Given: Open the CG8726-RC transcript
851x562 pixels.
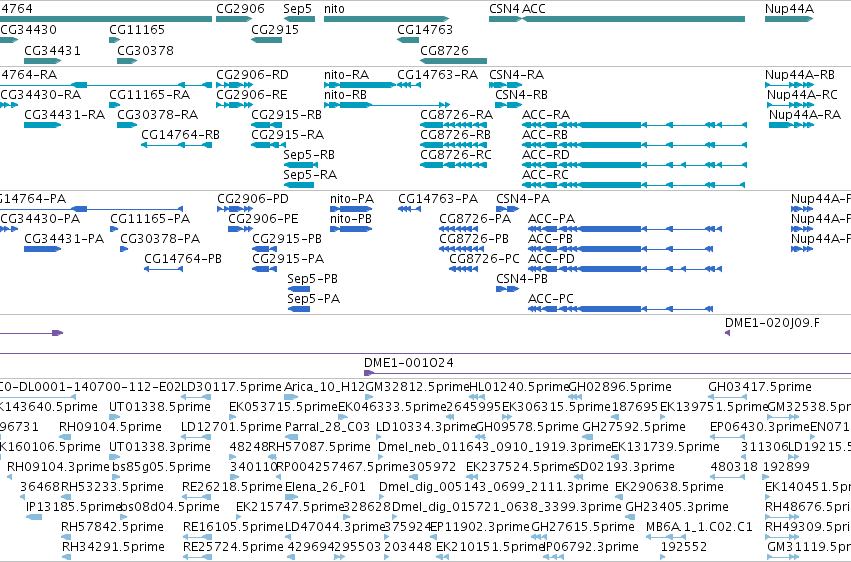Looking at the screenshot, I should click(456, 155).
